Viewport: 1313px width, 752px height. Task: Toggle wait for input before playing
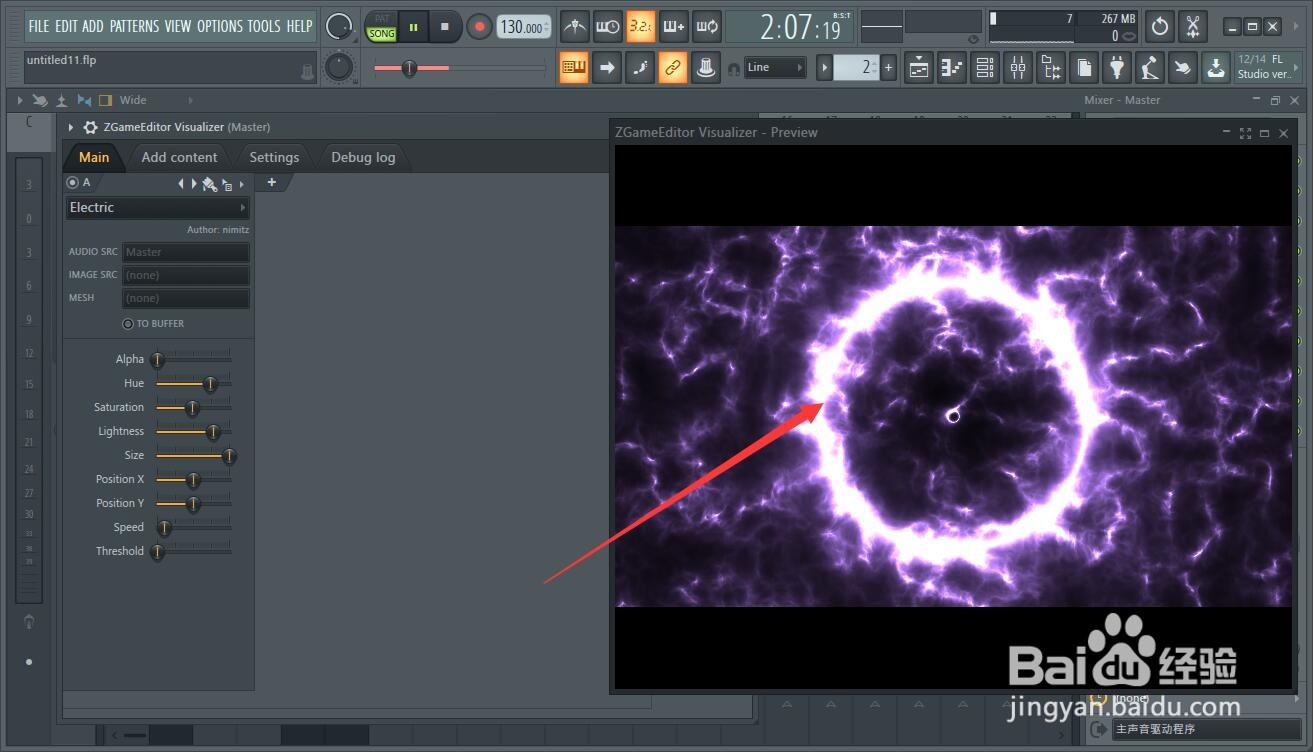point(607,27)
